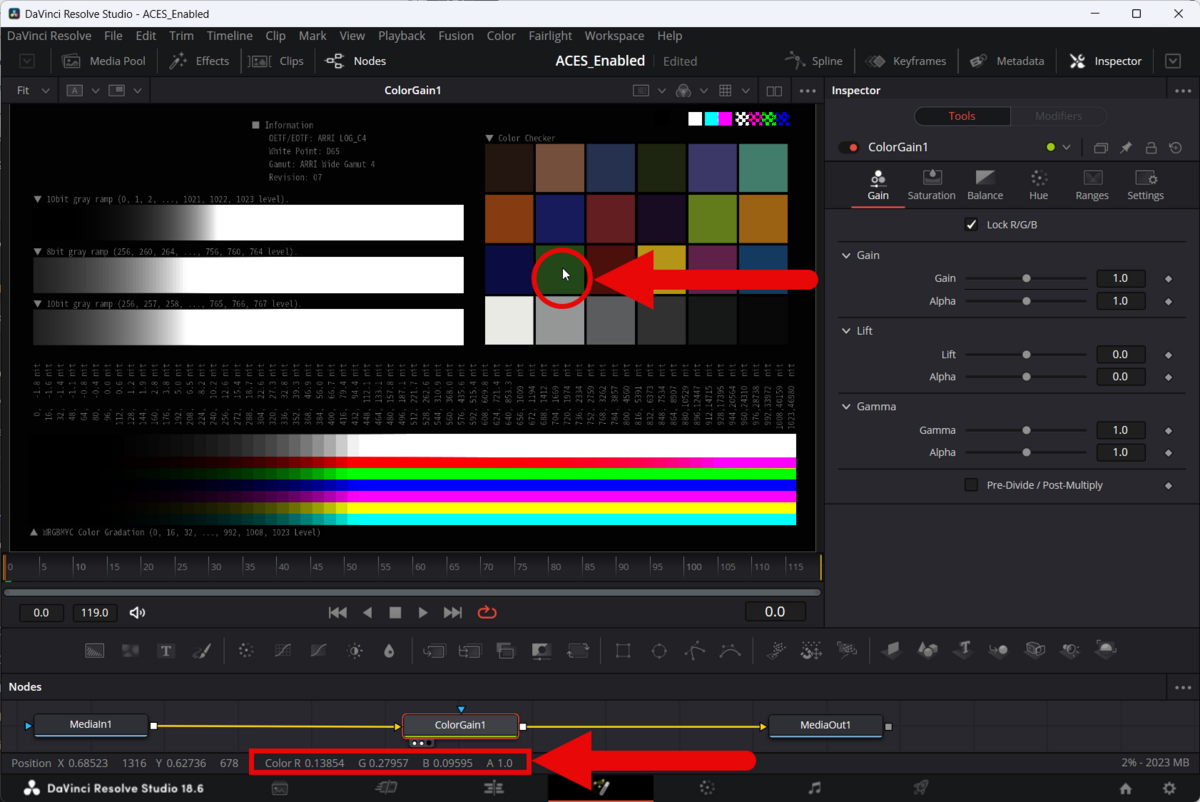Pin the ColorGain1 tool in Inspector

click(1126, 147)
